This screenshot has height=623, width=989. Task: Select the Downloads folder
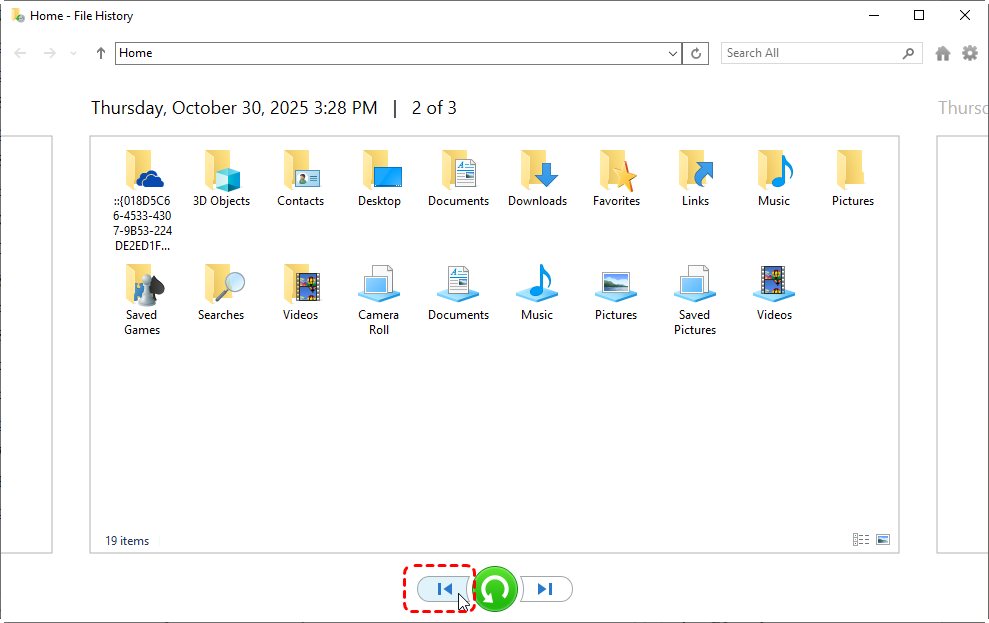pyautogui.click(x=537, y=179)
